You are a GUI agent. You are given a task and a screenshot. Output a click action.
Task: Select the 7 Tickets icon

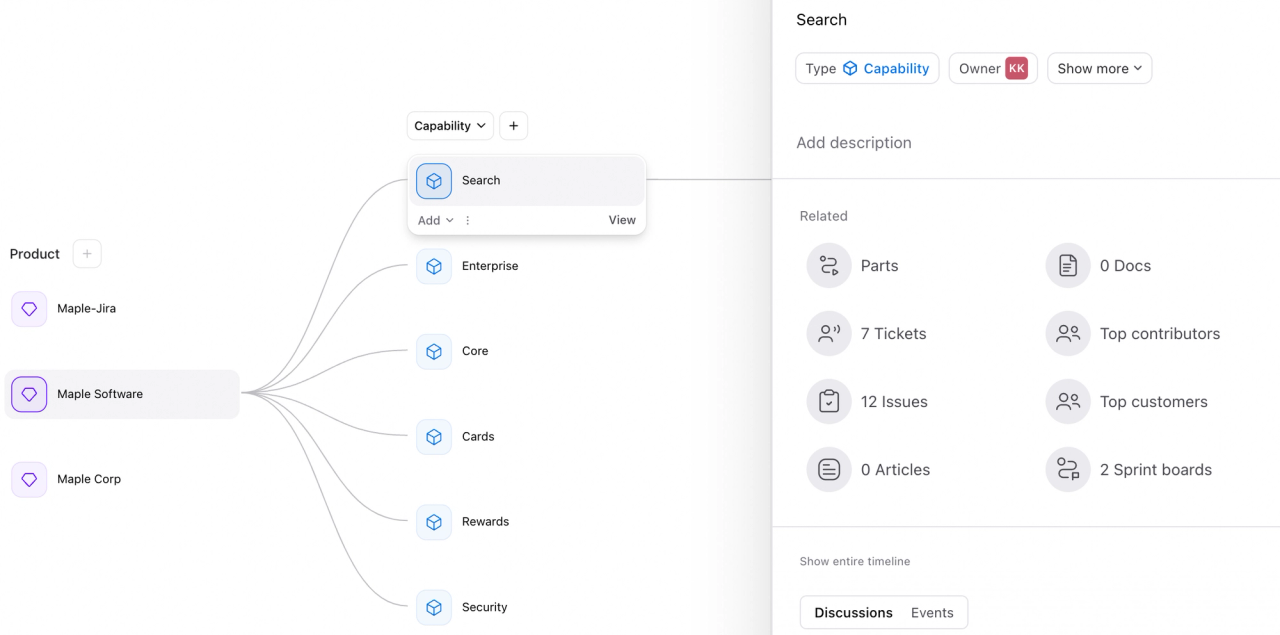point(828,333)
